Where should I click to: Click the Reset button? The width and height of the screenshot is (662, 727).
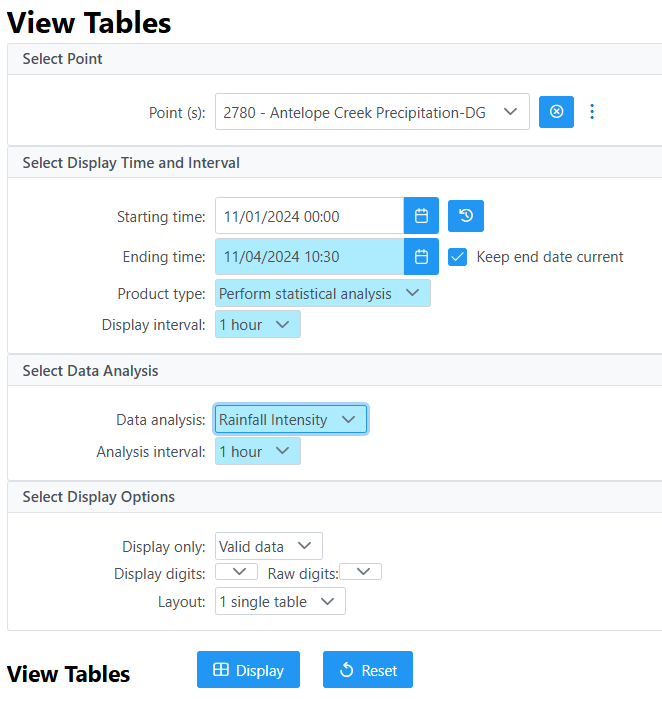pos(368,670)
